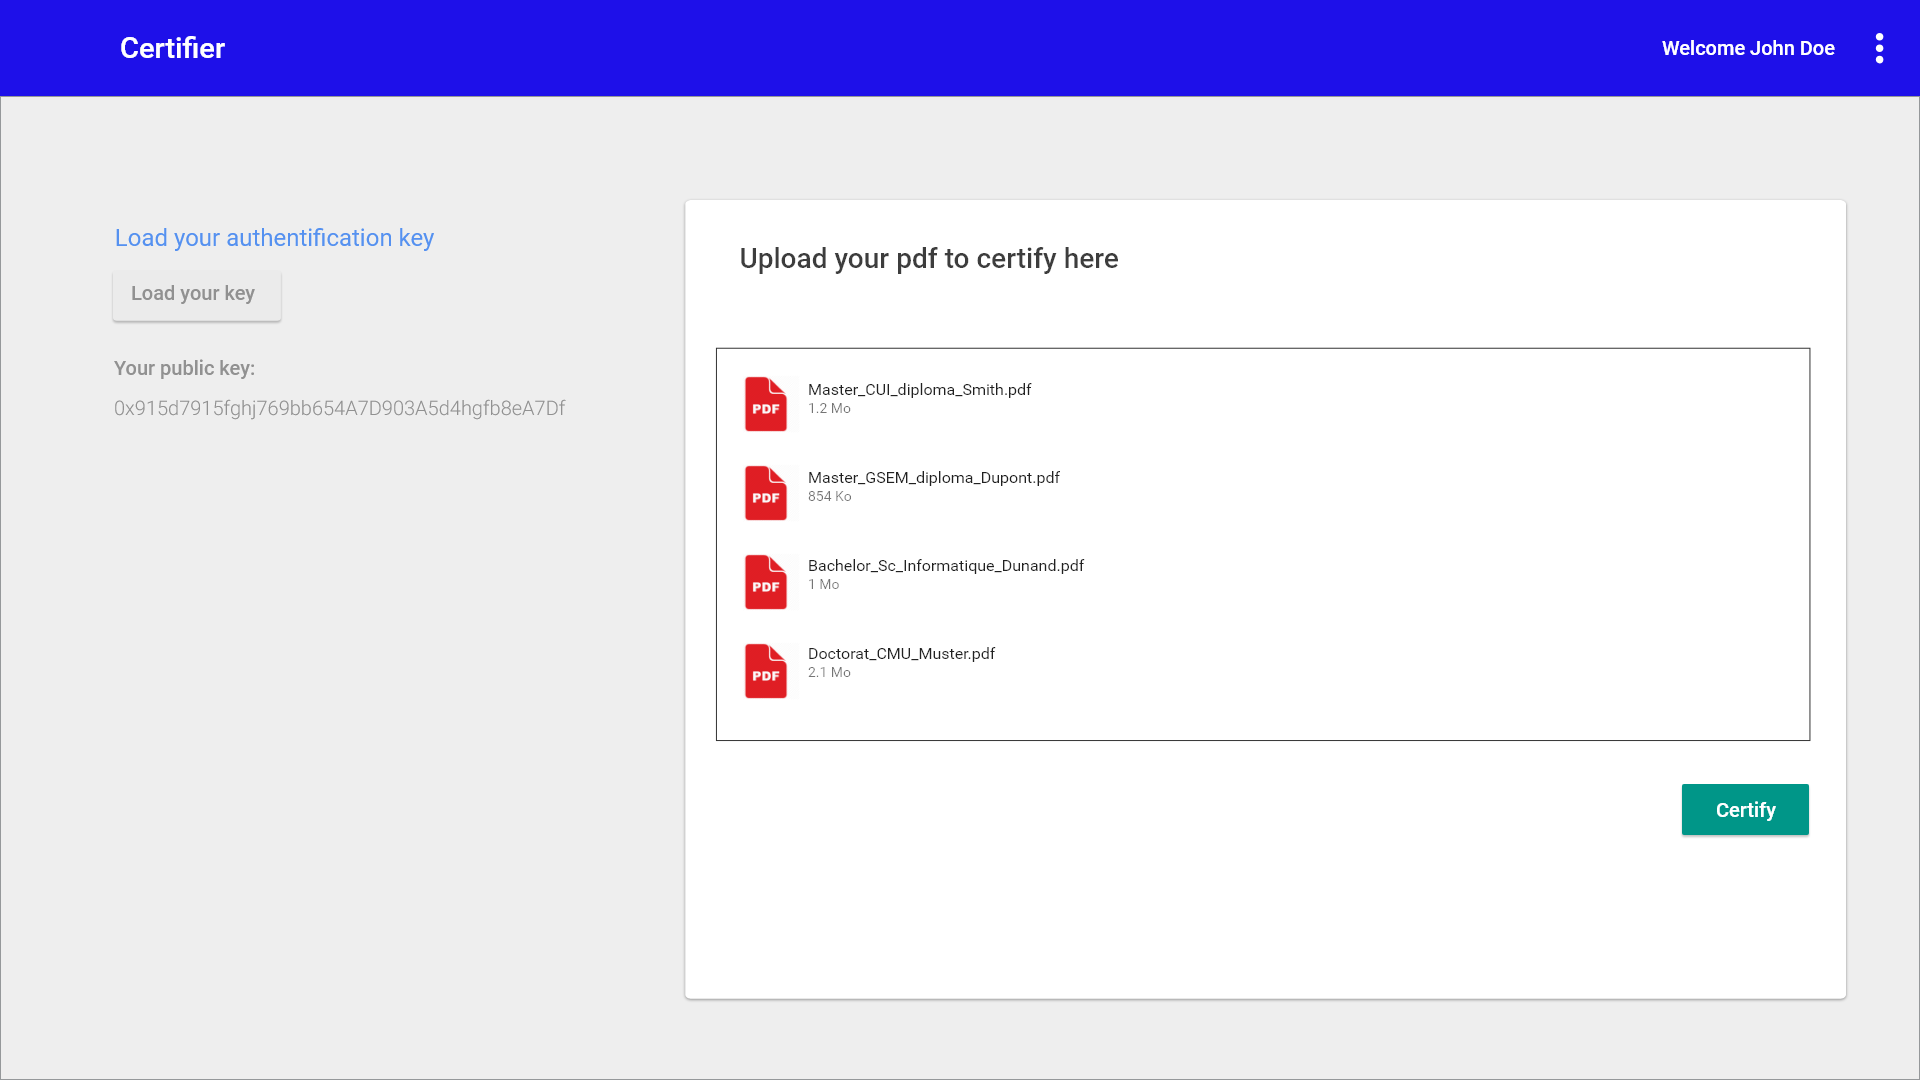This screenshot has height=1080, width=1920.
Task: Click the PDF icon for Master_CUI_diploma_Smith.pdf
Action: (765, 404)
